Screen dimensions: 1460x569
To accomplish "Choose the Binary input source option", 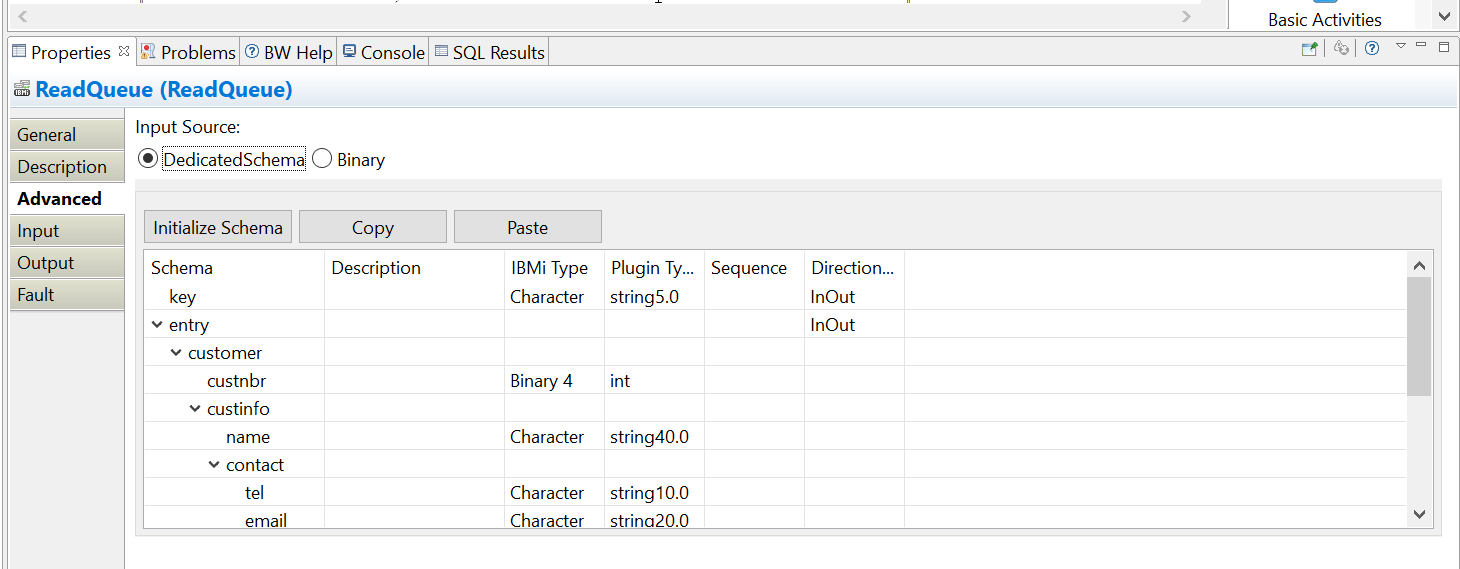I will click(322, 159).
